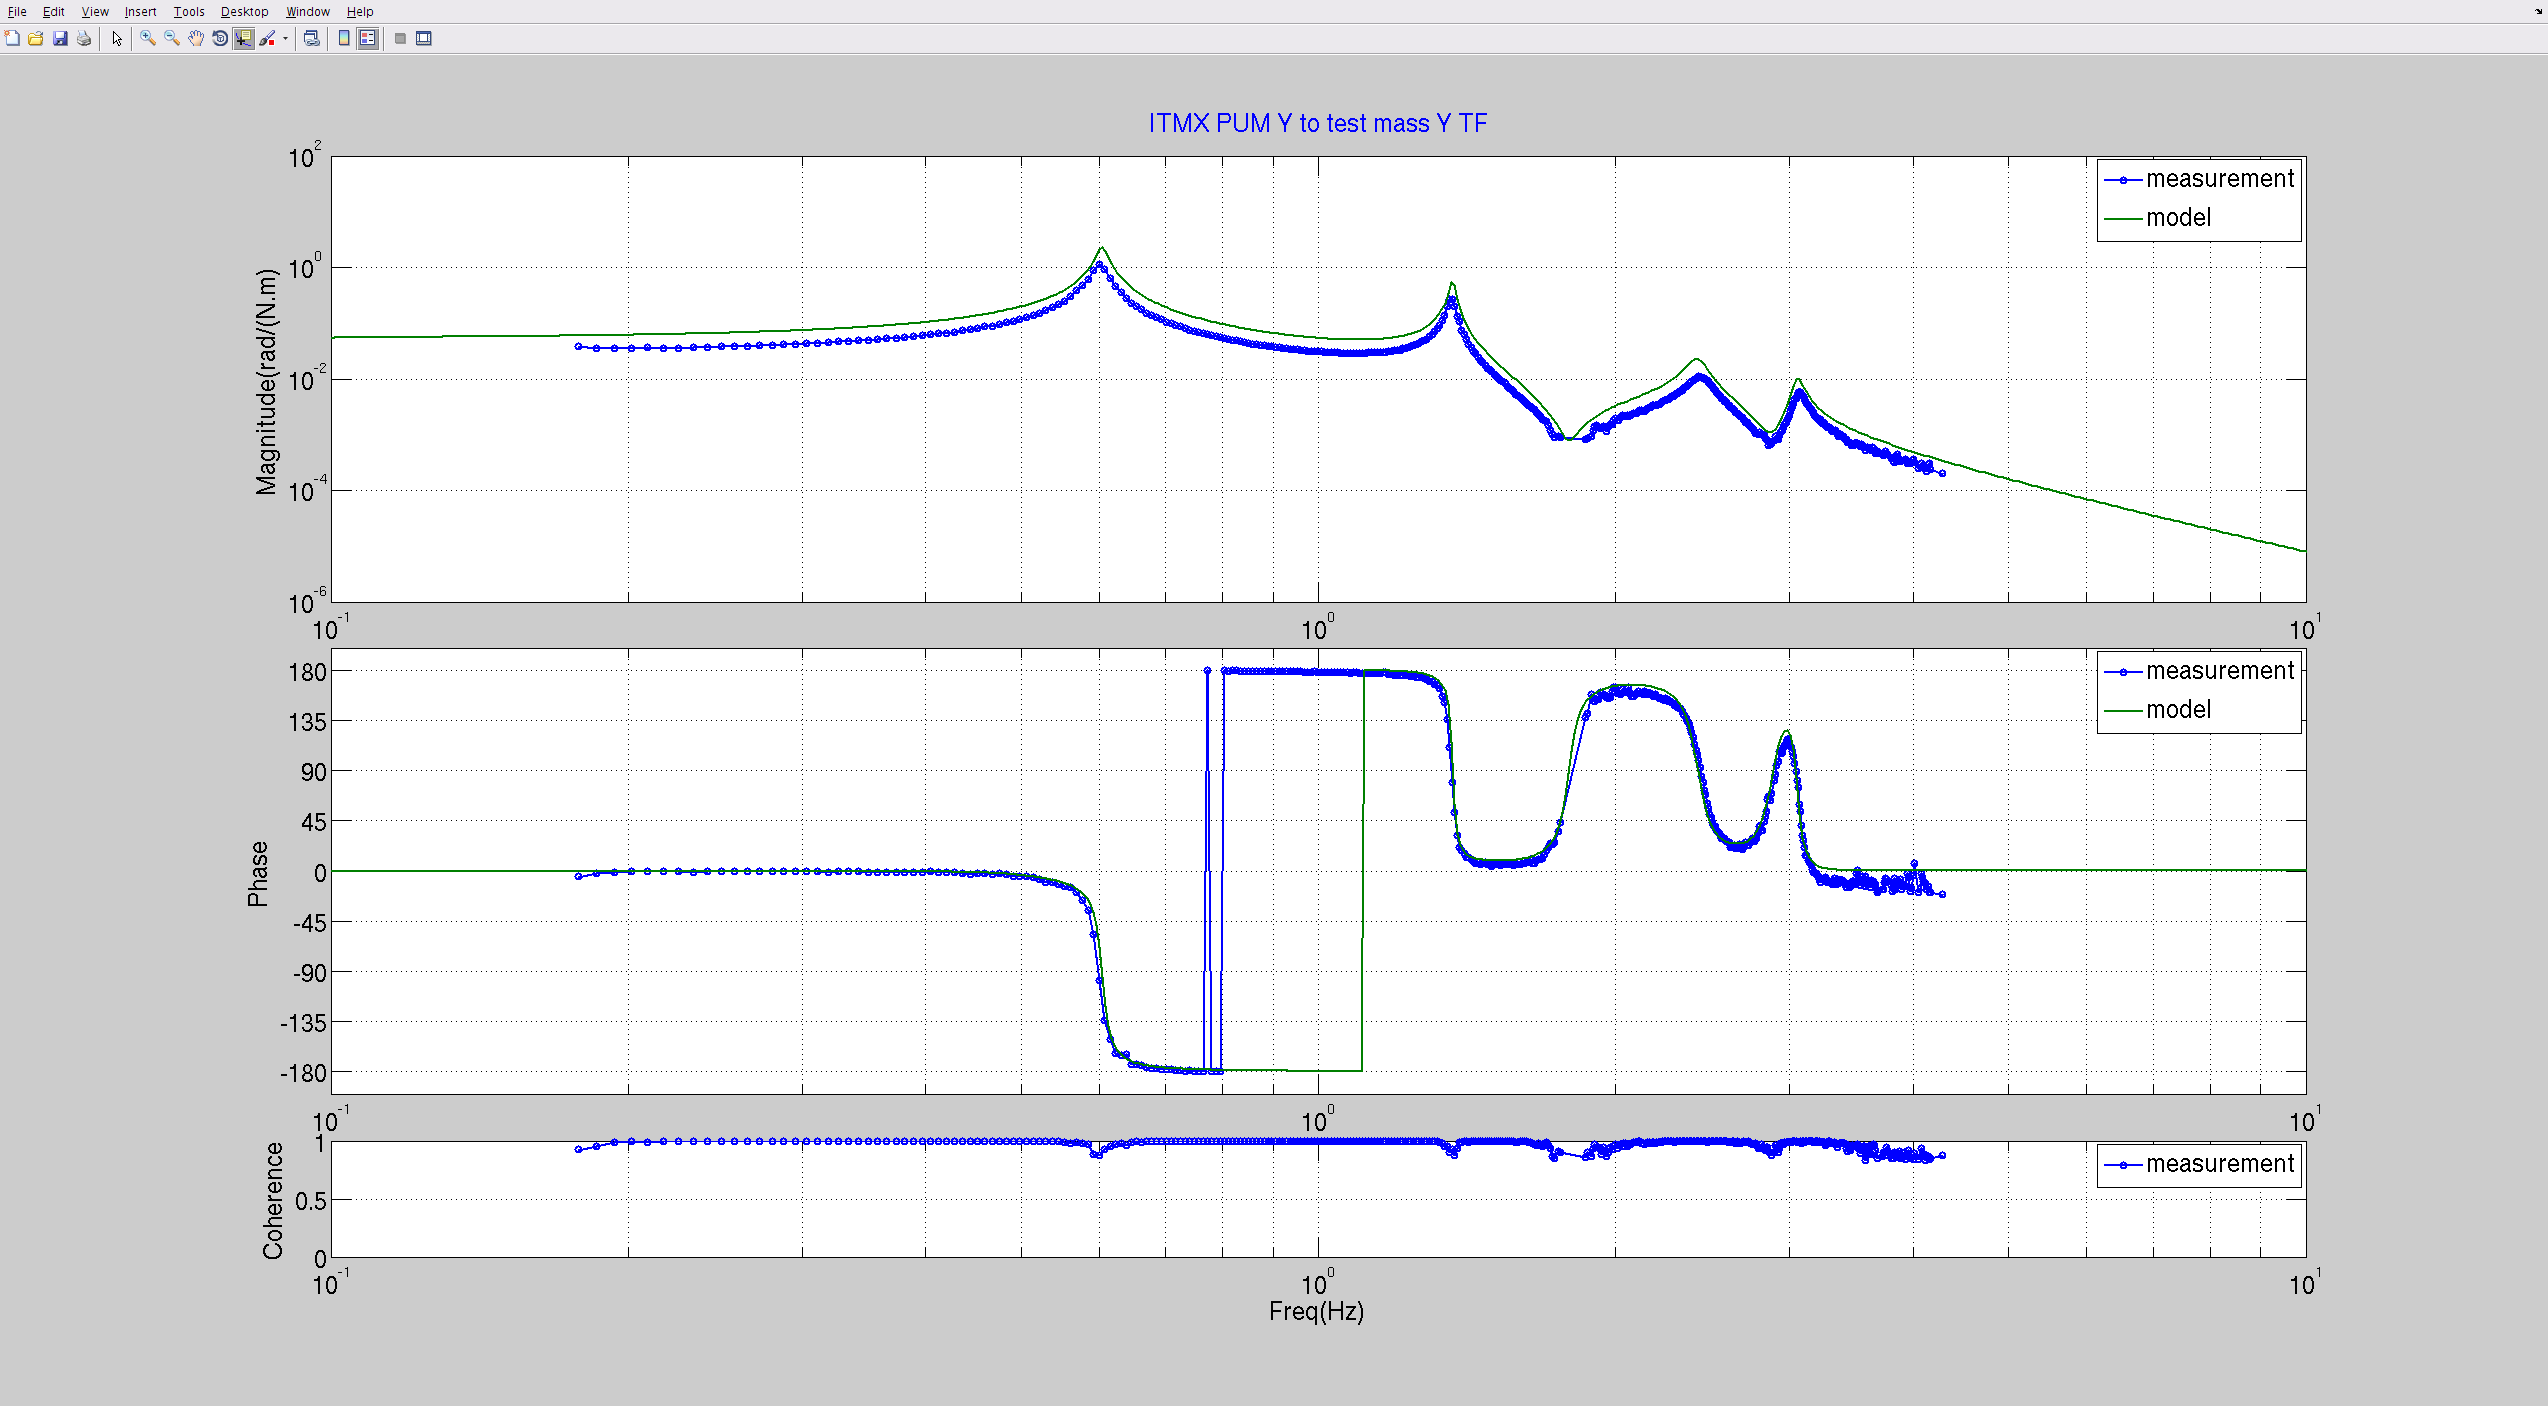Click the title 'ITMX PUM Y to test mass Y TF'
Image resolution: width=2548 pixels, height=1406 pixels.
pos(1318,123)
